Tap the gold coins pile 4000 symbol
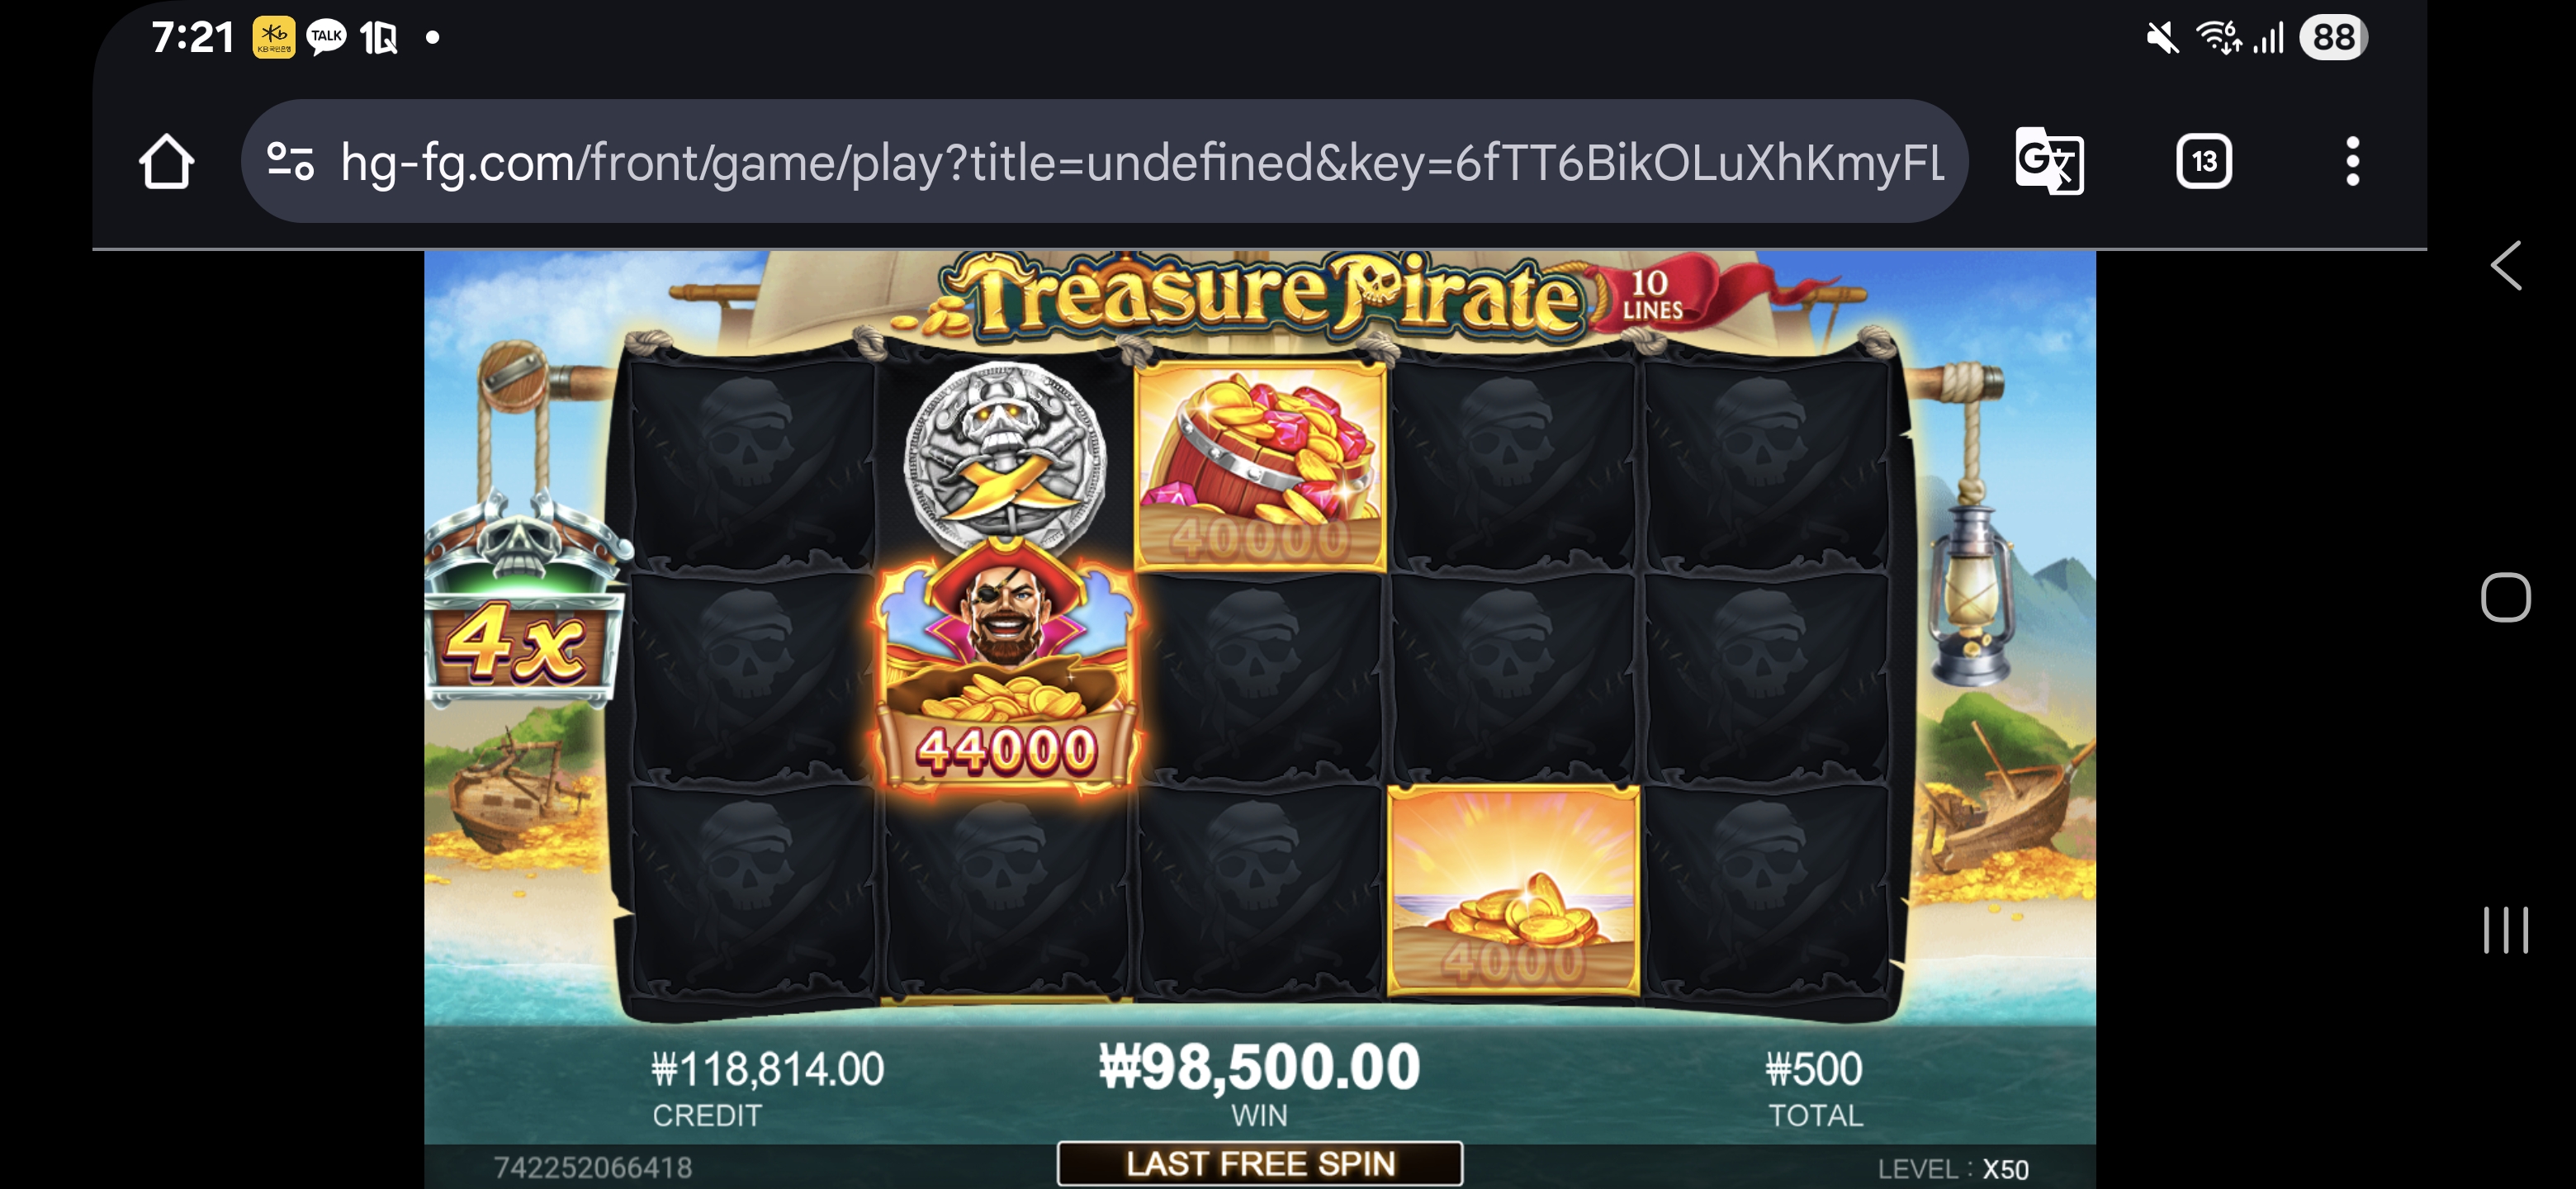 click(1513, 891)
